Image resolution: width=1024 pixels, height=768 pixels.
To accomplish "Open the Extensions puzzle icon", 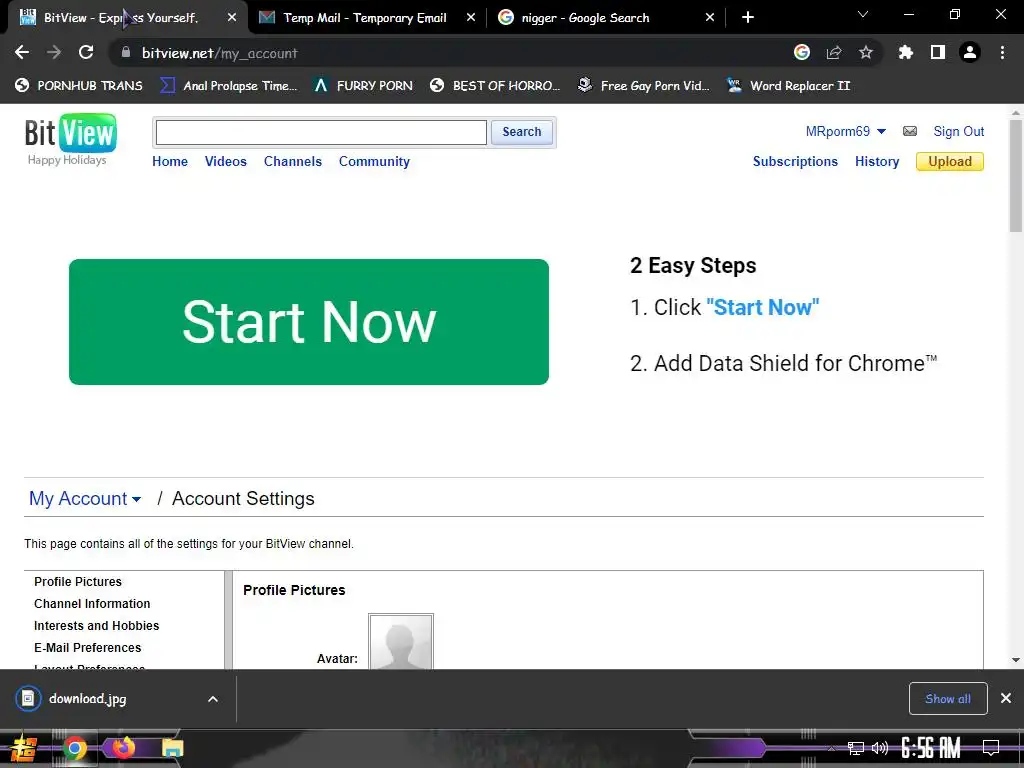I will click(906, 53).
